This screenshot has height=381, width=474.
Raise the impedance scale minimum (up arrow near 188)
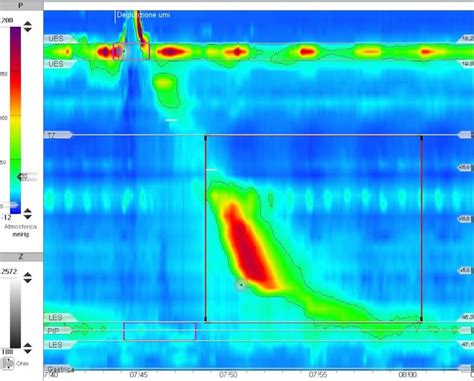click(28, 345)
